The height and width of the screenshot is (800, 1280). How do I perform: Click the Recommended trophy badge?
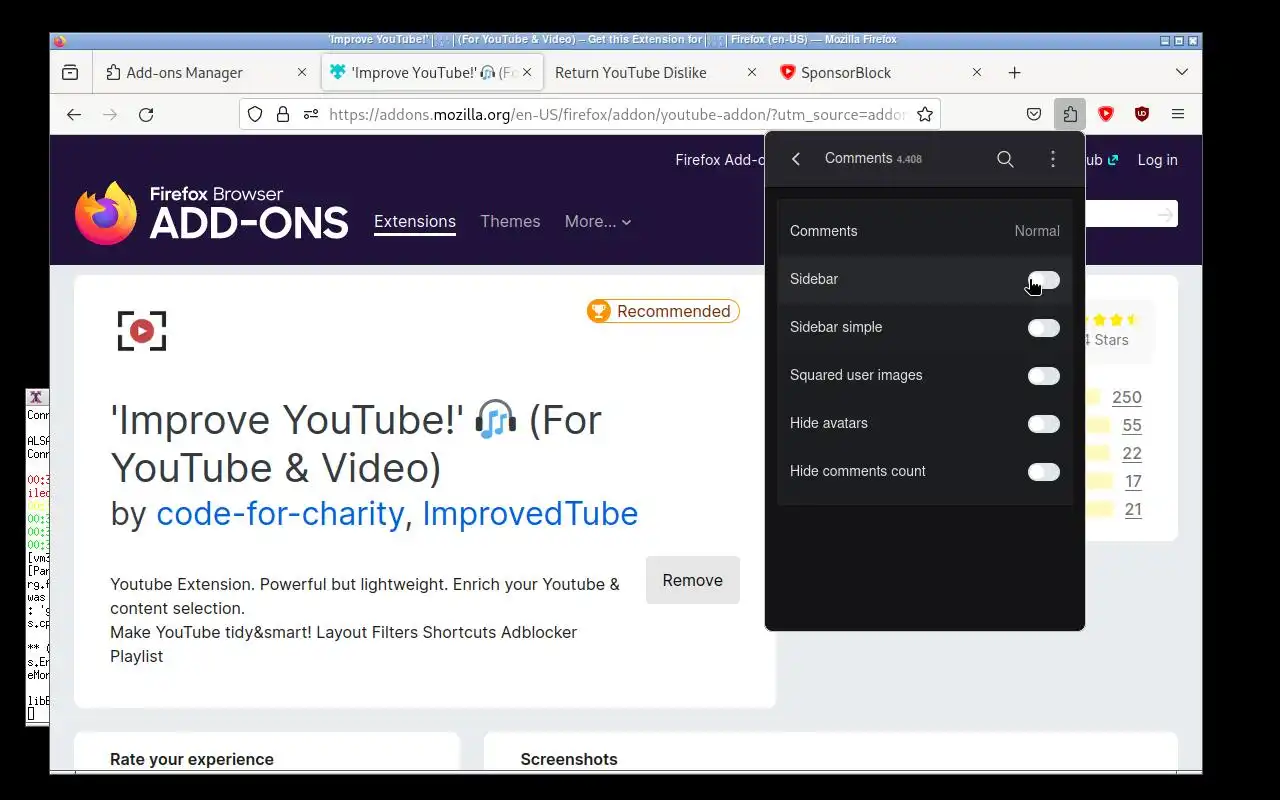point(663,311)
